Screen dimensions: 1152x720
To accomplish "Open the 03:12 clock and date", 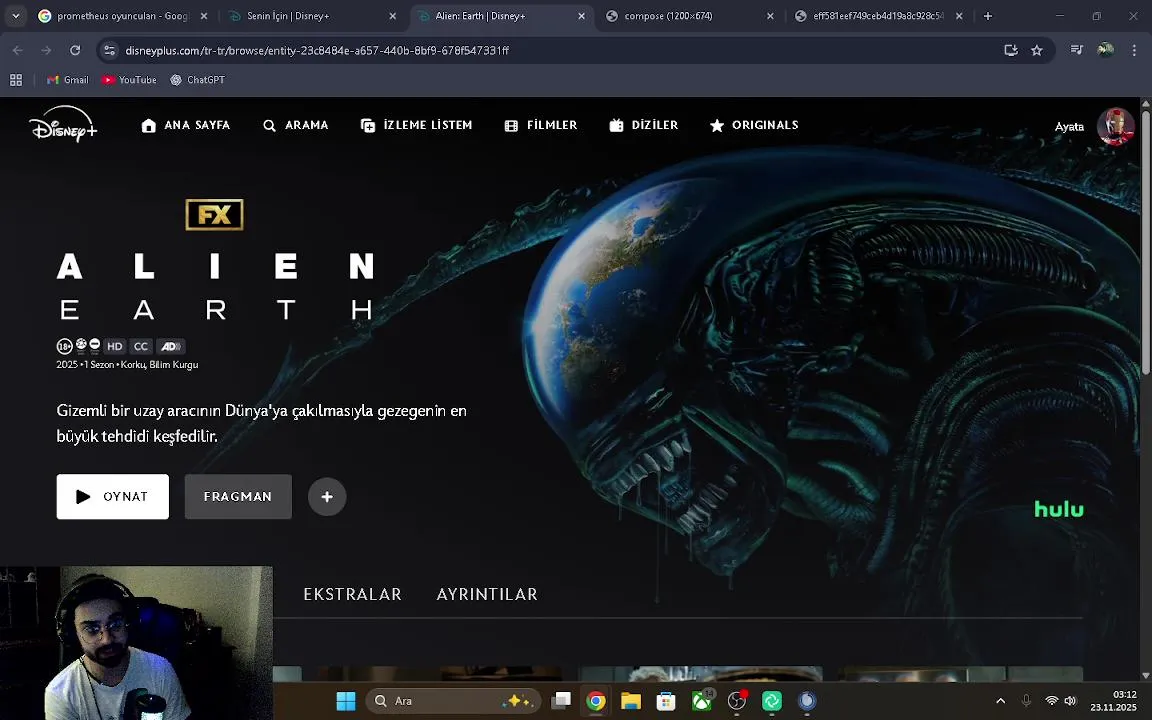I will point(1114,701).
